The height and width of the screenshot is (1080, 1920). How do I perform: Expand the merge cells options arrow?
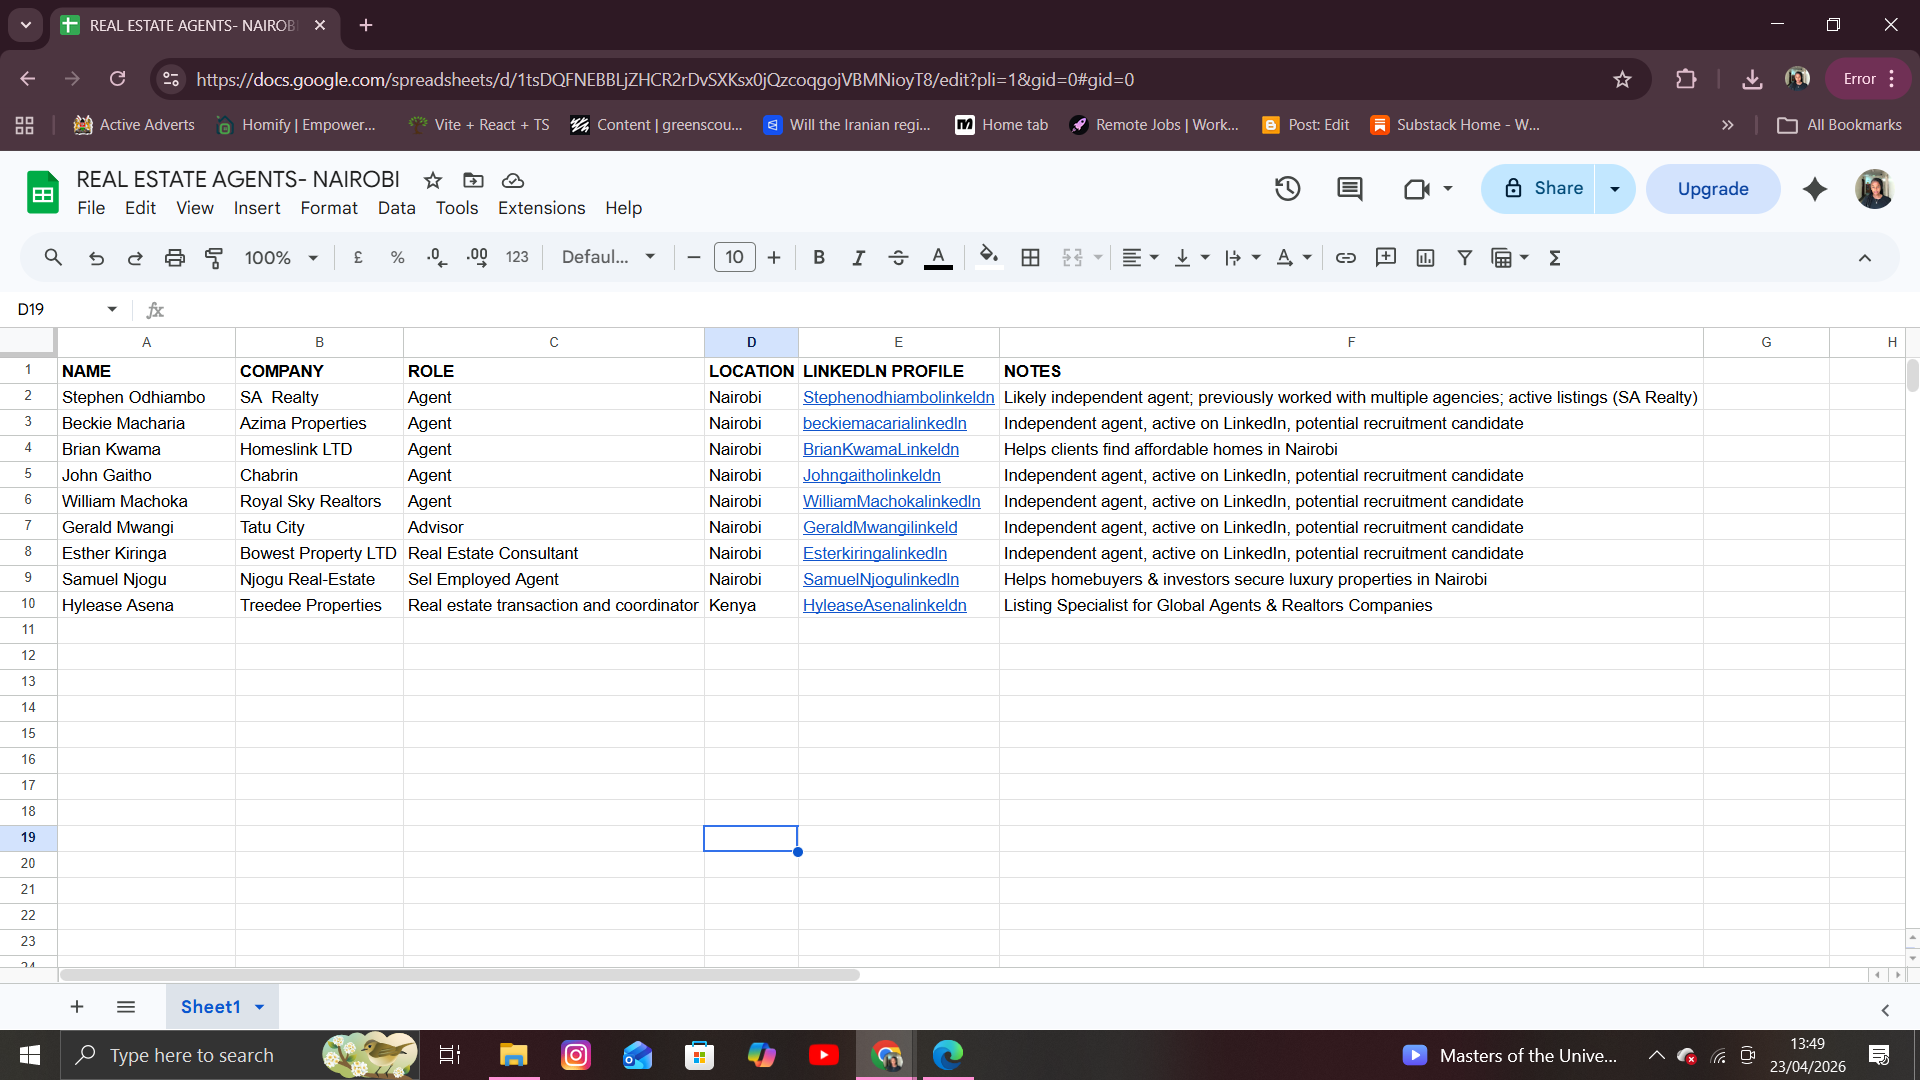[x=1098, y=258]
